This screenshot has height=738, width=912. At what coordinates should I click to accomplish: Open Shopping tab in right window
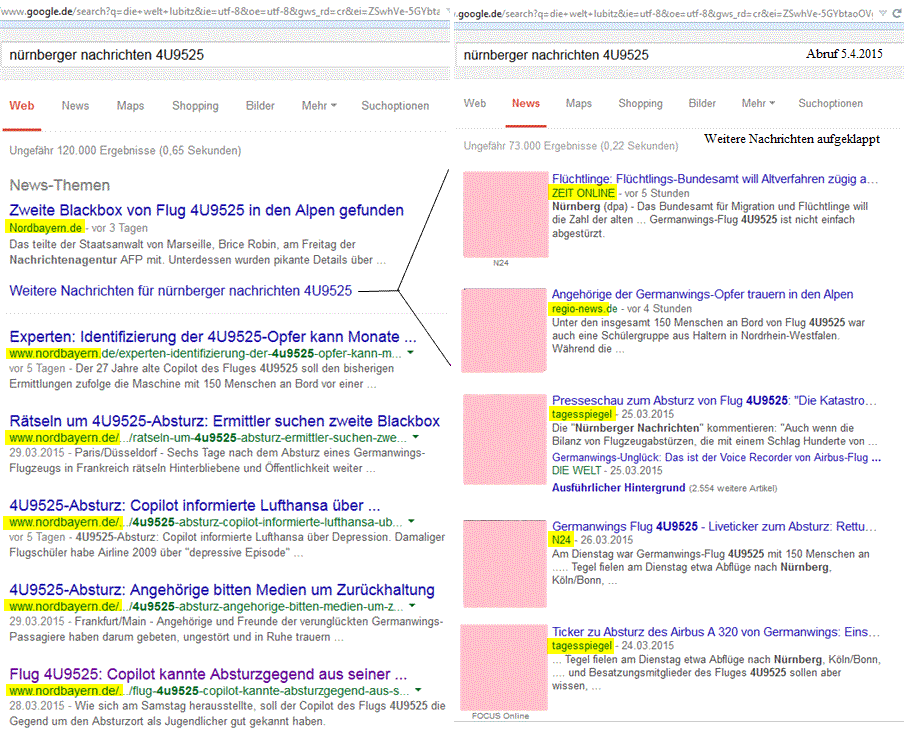coord(640,104)
